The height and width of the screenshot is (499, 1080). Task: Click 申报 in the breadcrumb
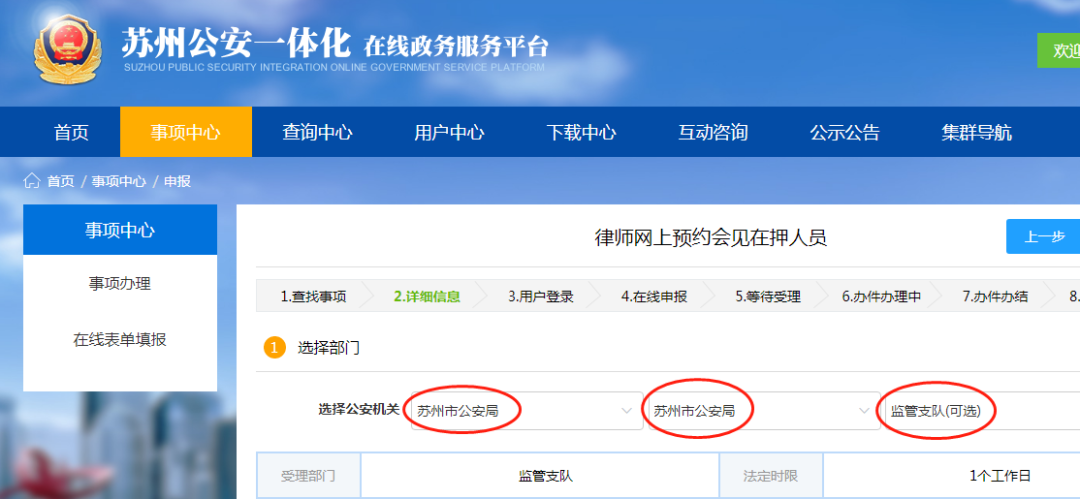click(178, 181)
